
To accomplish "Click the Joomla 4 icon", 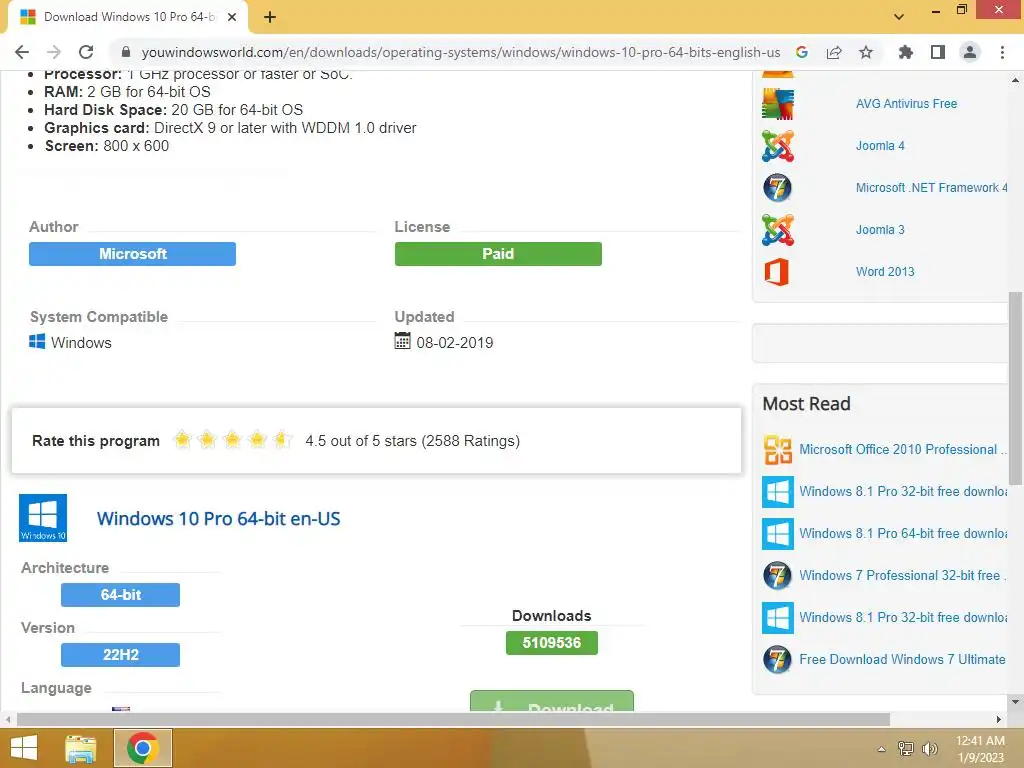I will (x=777, y=146).
